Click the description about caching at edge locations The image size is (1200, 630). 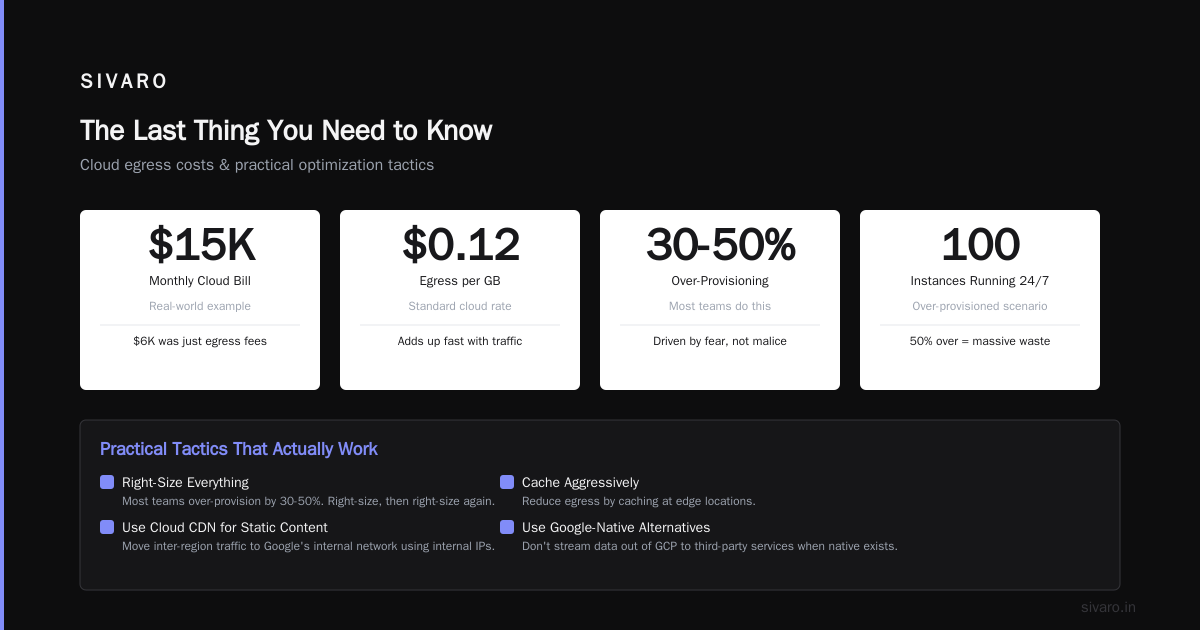(x=639, y=501)
